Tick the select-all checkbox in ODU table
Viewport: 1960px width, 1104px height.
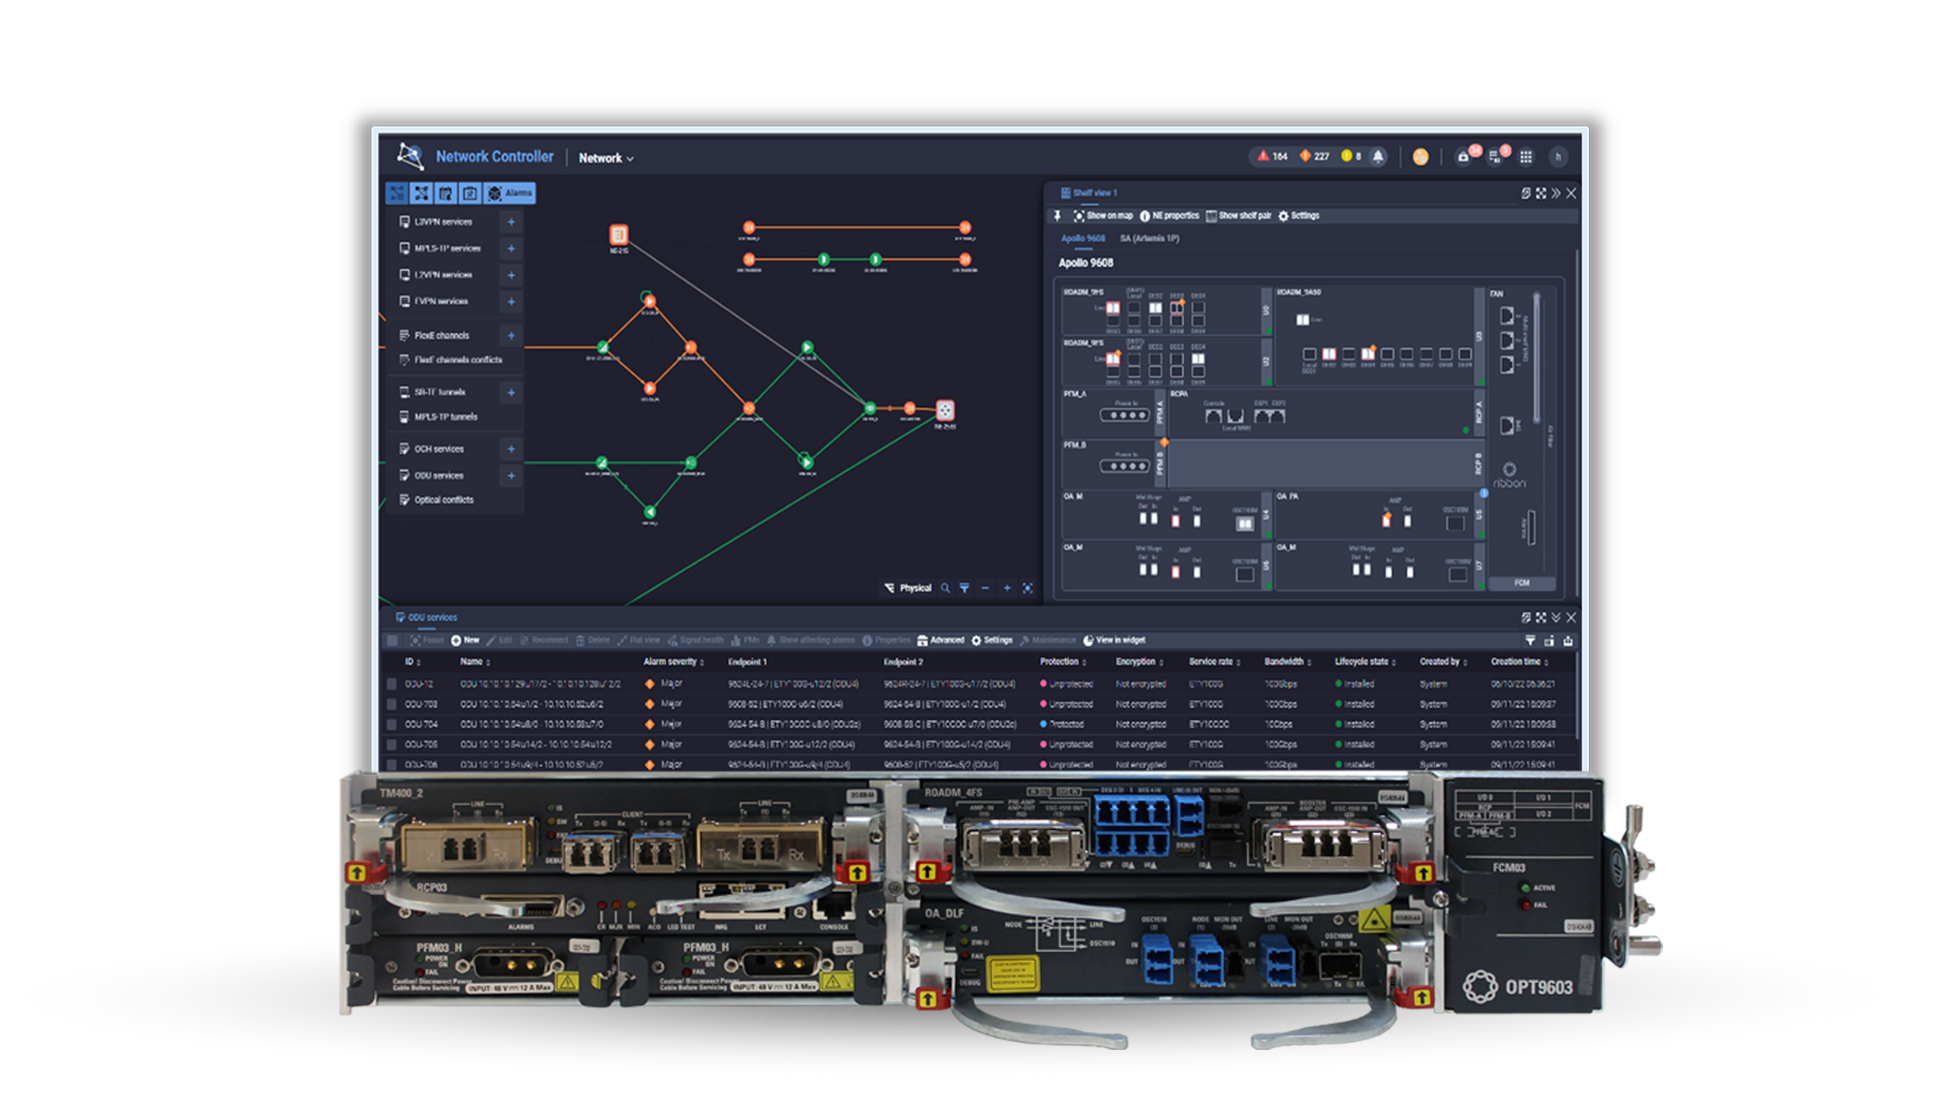point(392,641)
